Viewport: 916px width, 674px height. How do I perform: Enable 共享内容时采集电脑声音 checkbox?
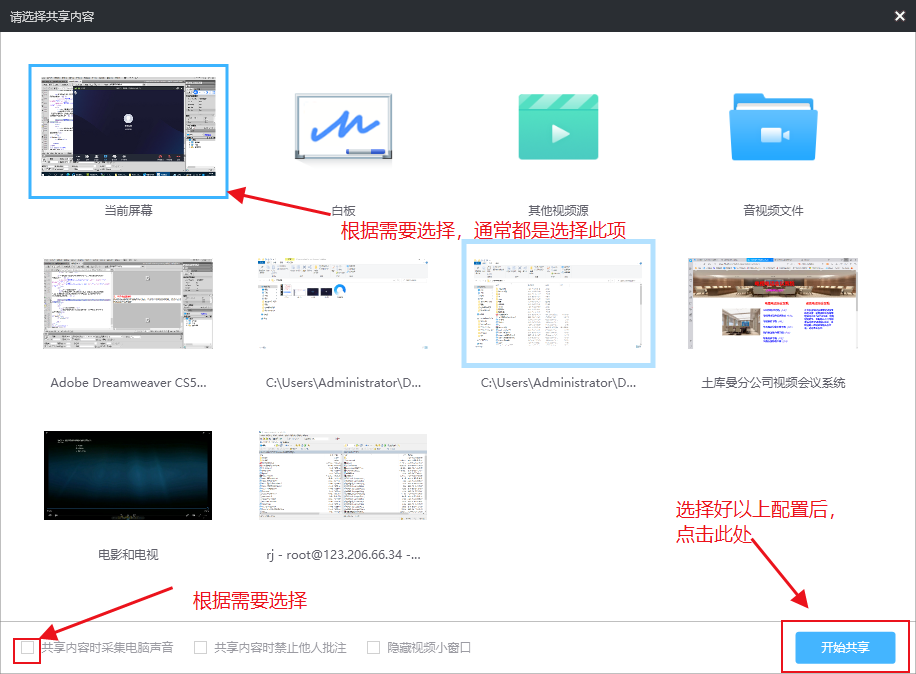pyautogui.click(x=28, y=648)
